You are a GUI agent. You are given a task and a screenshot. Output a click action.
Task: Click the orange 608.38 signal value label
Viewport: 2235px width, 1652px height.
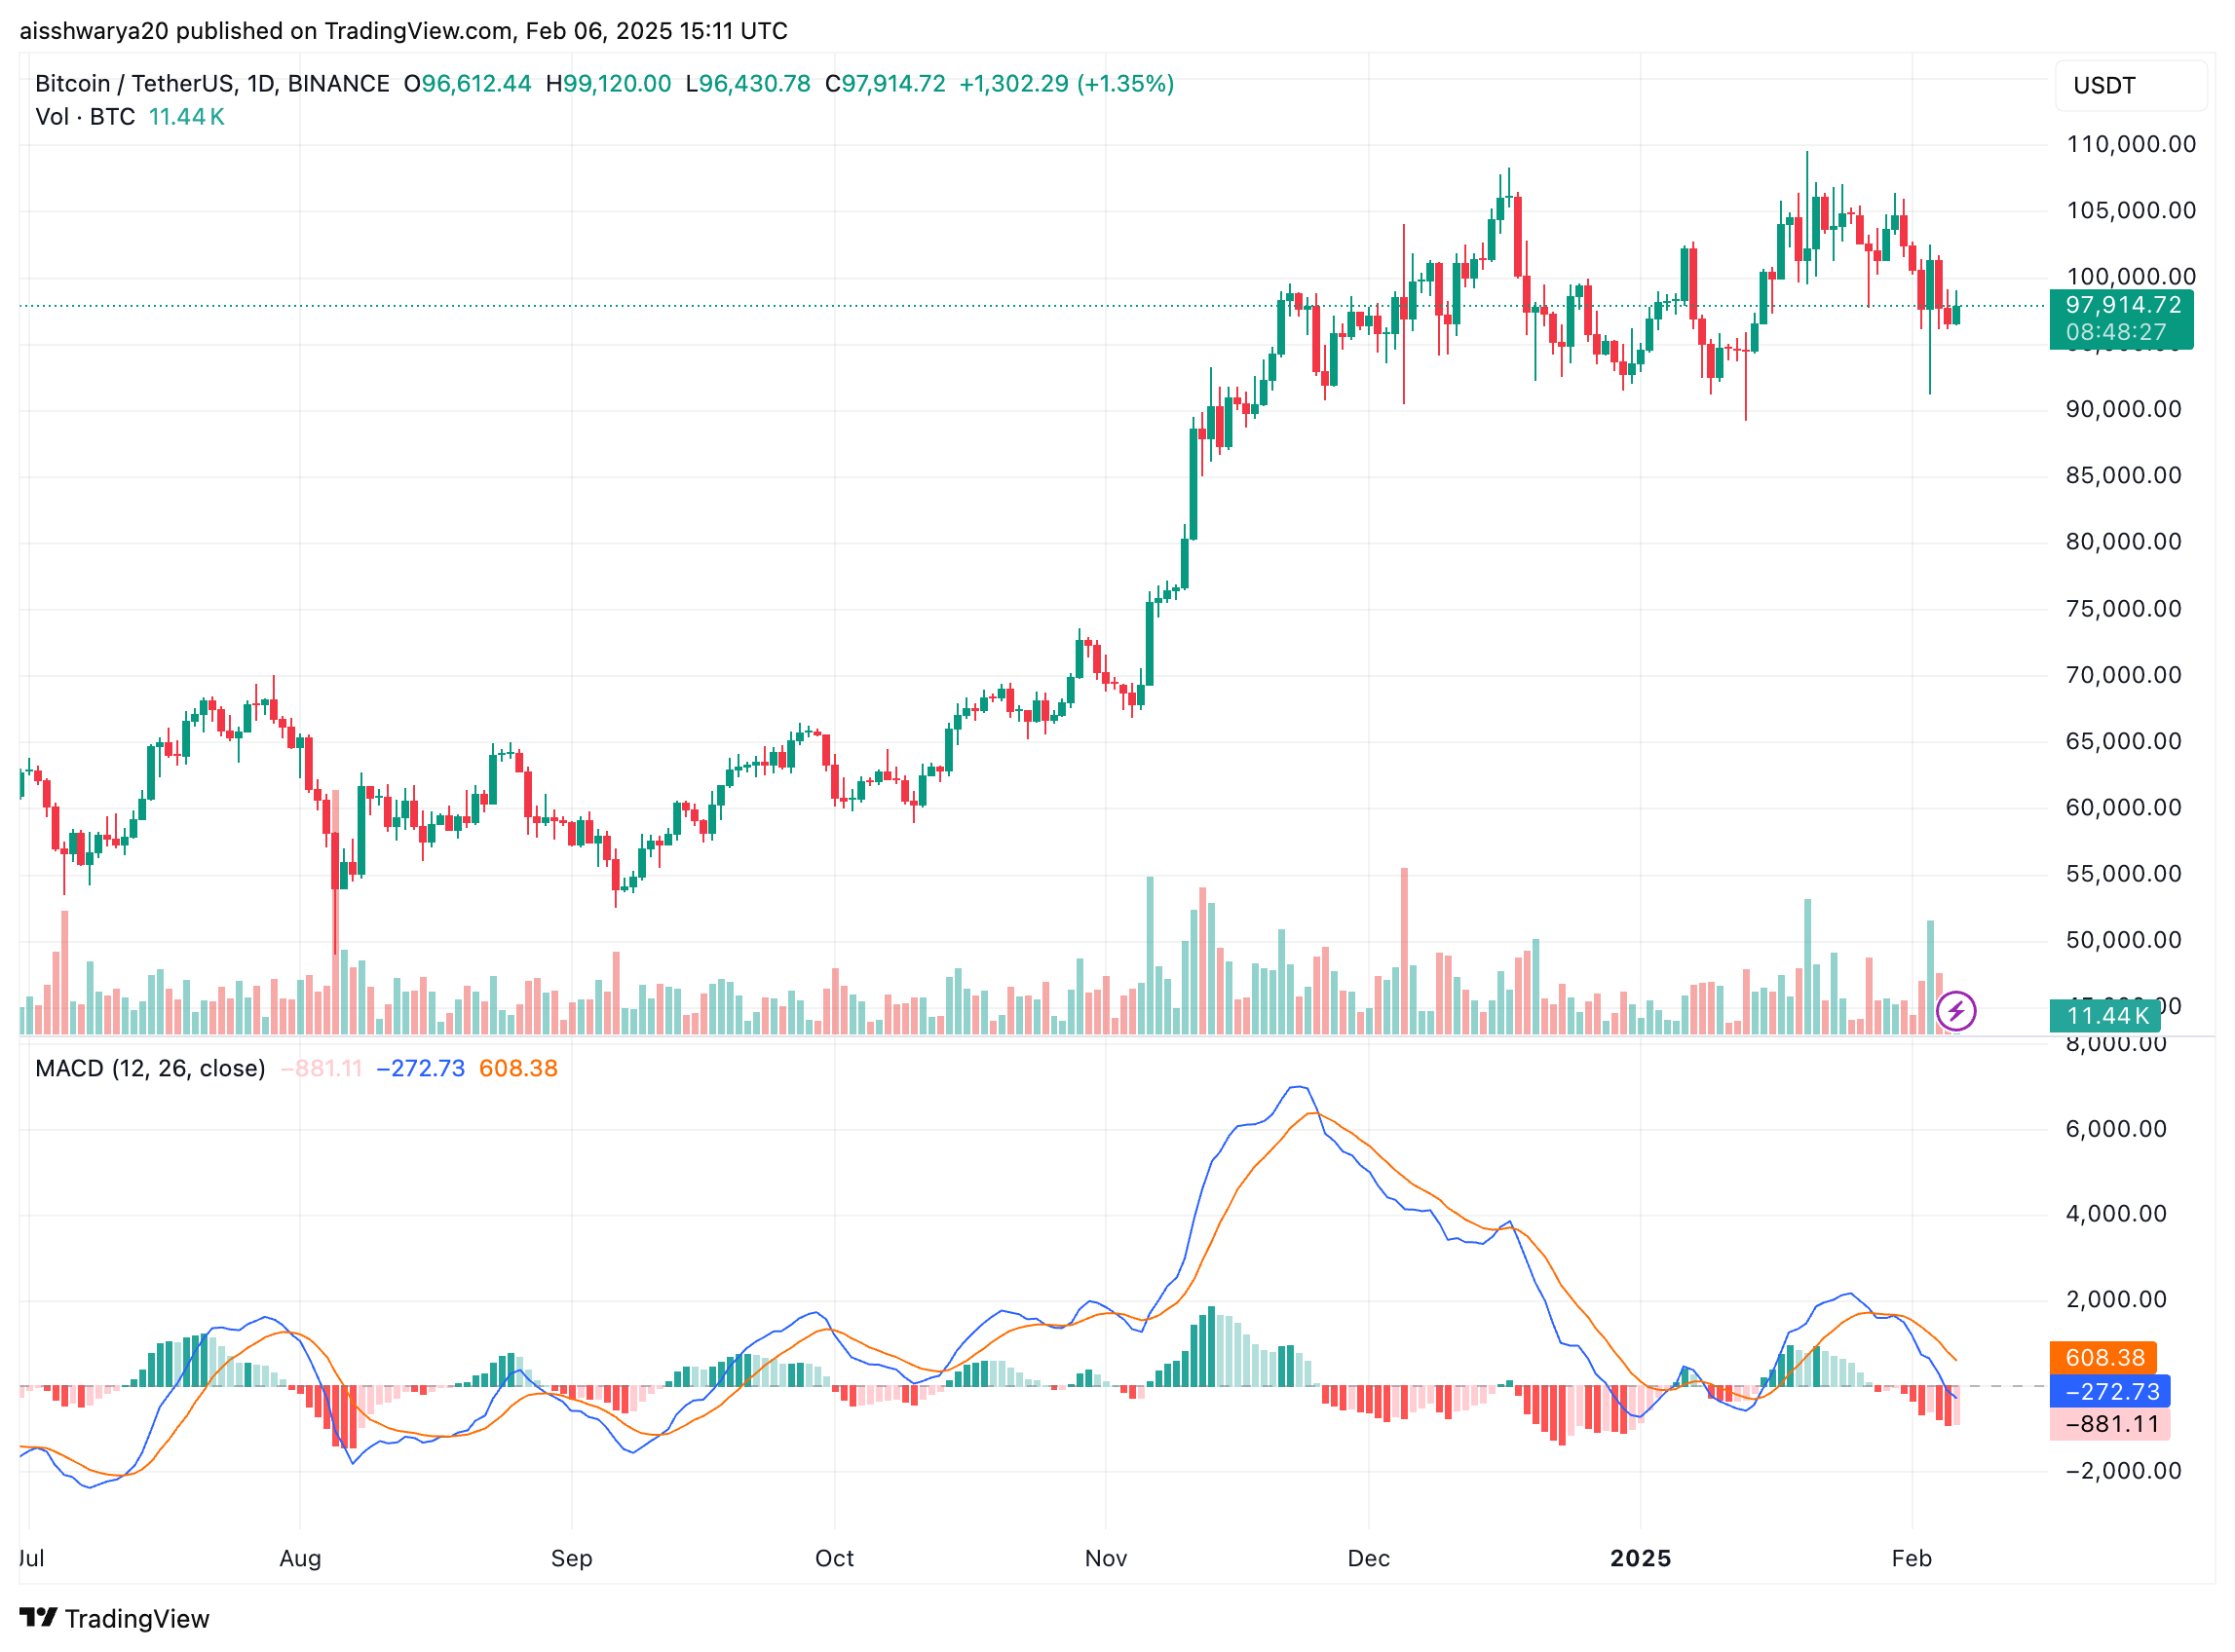tap(2104, 1358)
